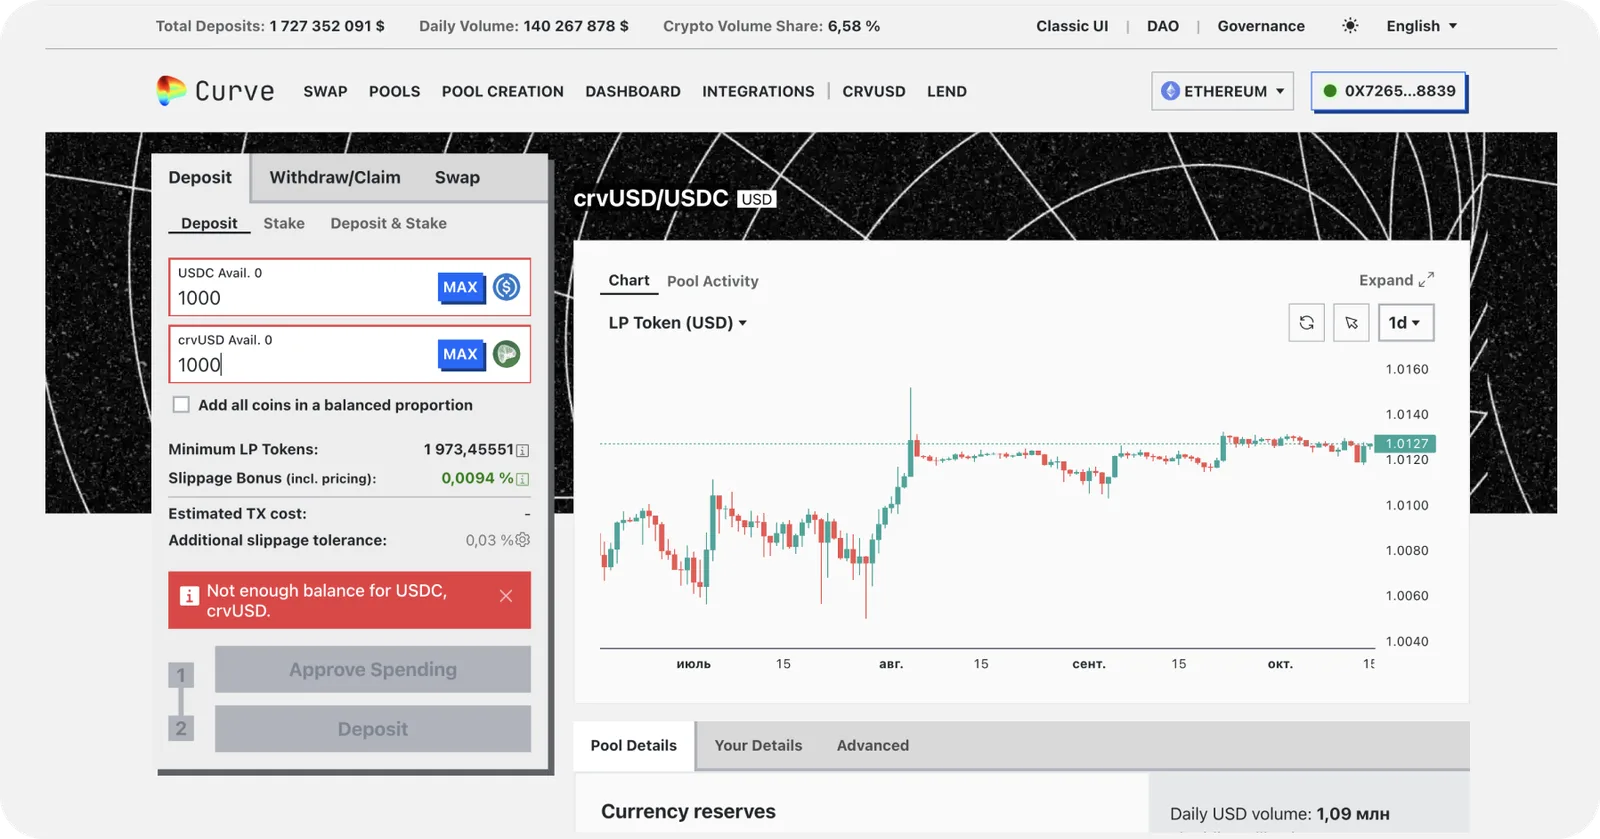Screen dimensions: 1600x839
Task: Click the Curve rainbow logo icon
Action: (171, 90)
